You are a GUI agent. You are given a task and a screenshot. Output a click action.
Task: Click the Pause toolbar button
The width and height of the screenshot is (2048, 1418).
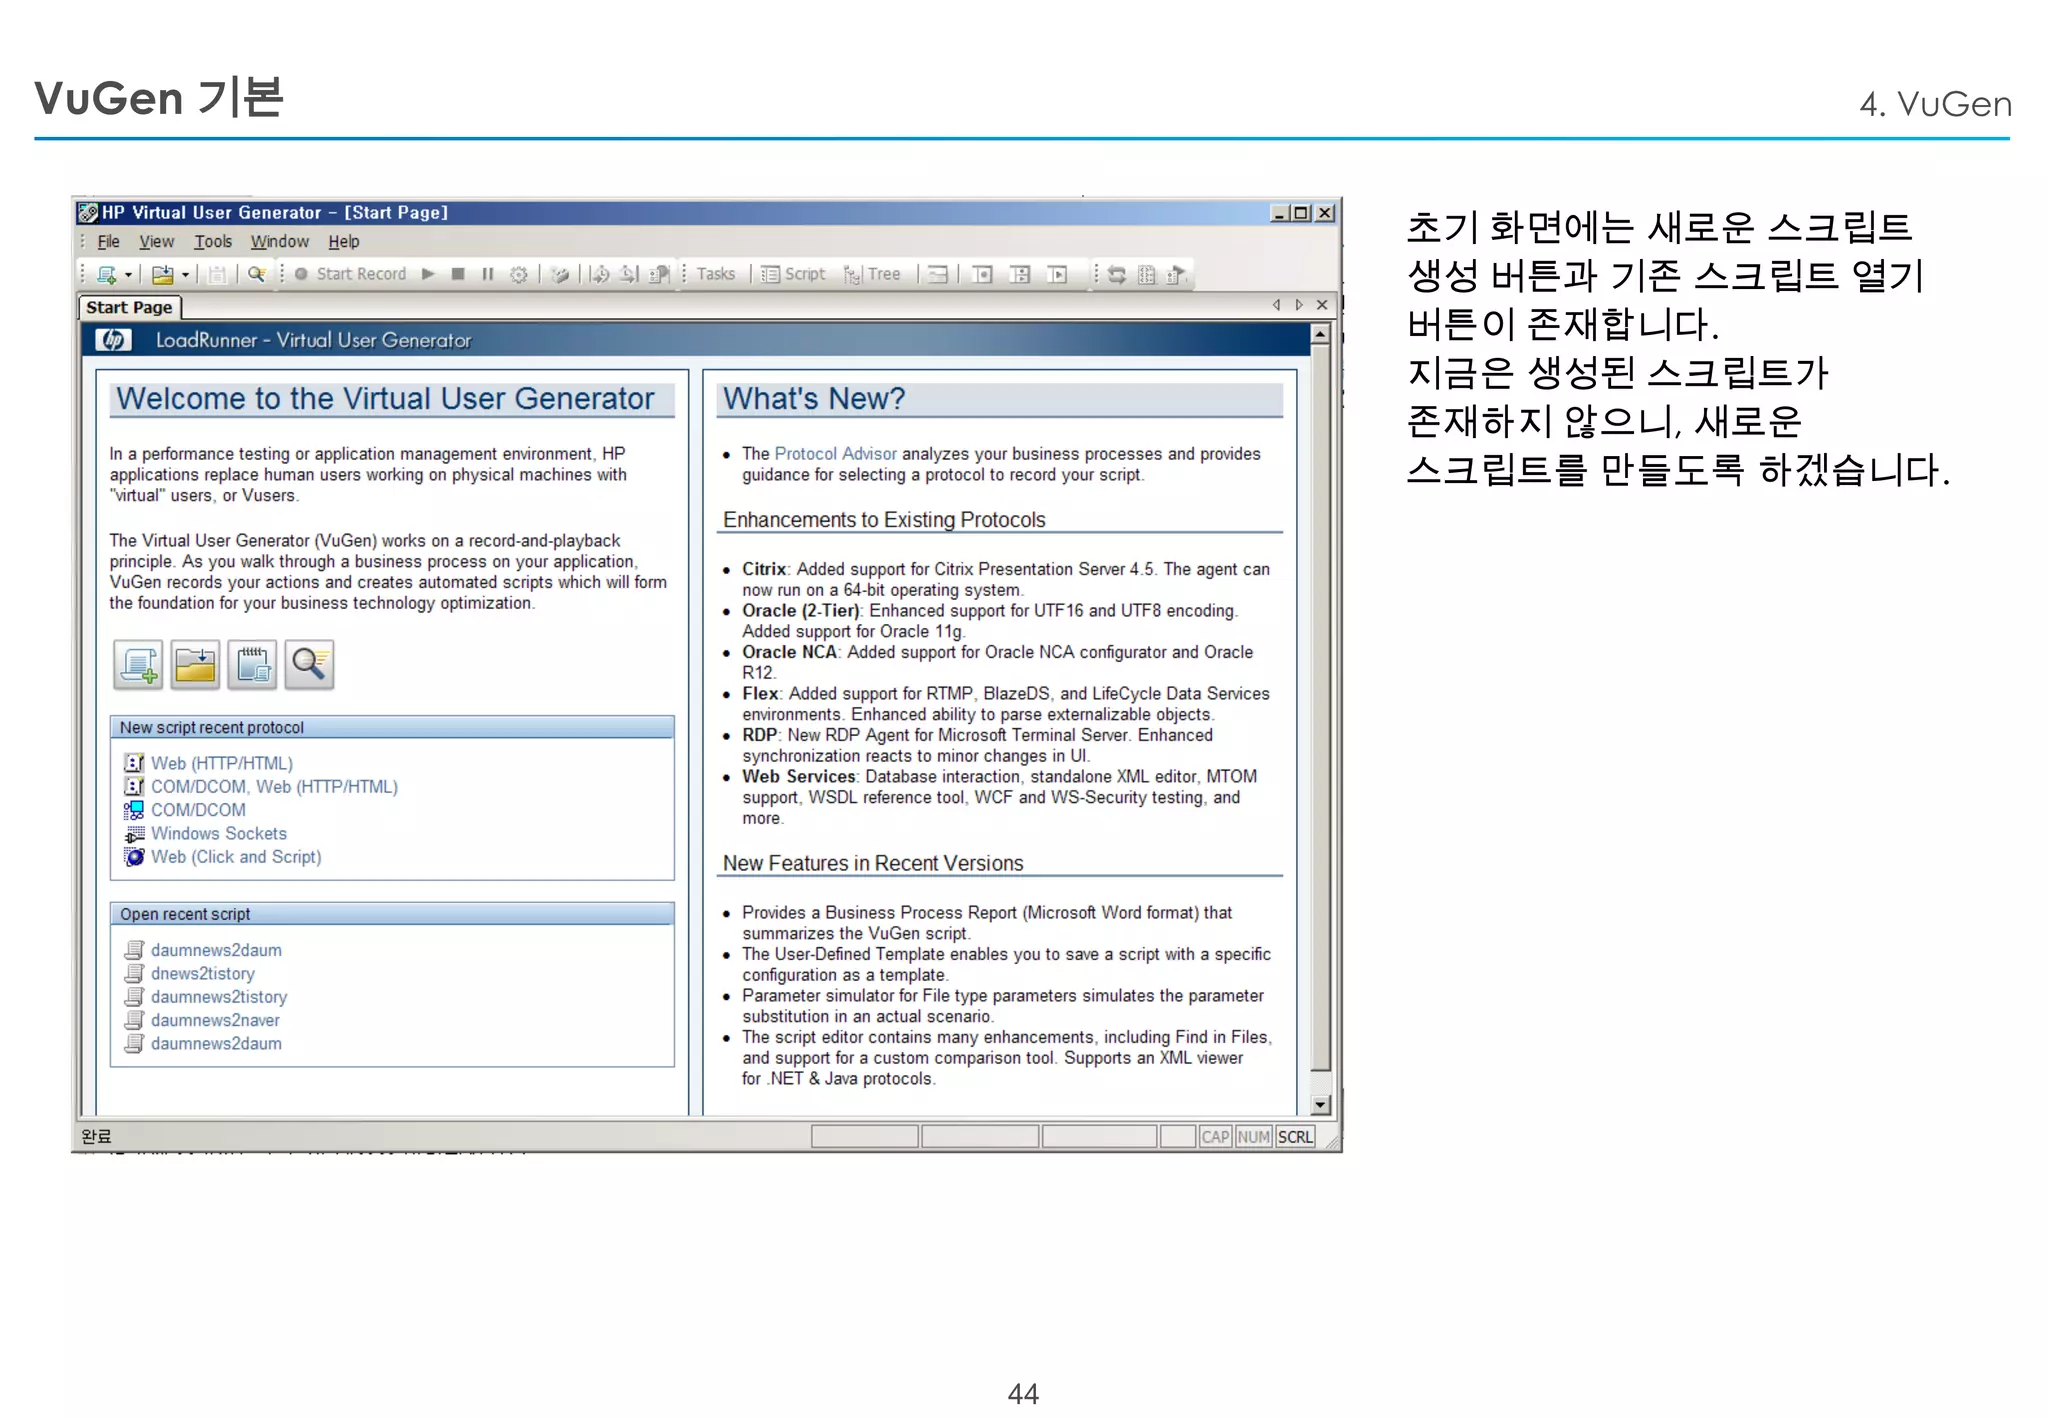tap(488, 274)
